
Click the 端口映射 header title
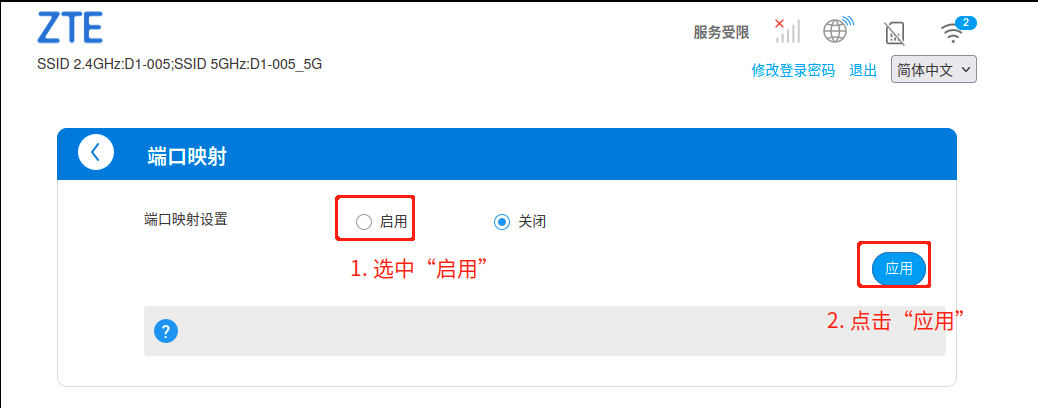click(187, 157)
